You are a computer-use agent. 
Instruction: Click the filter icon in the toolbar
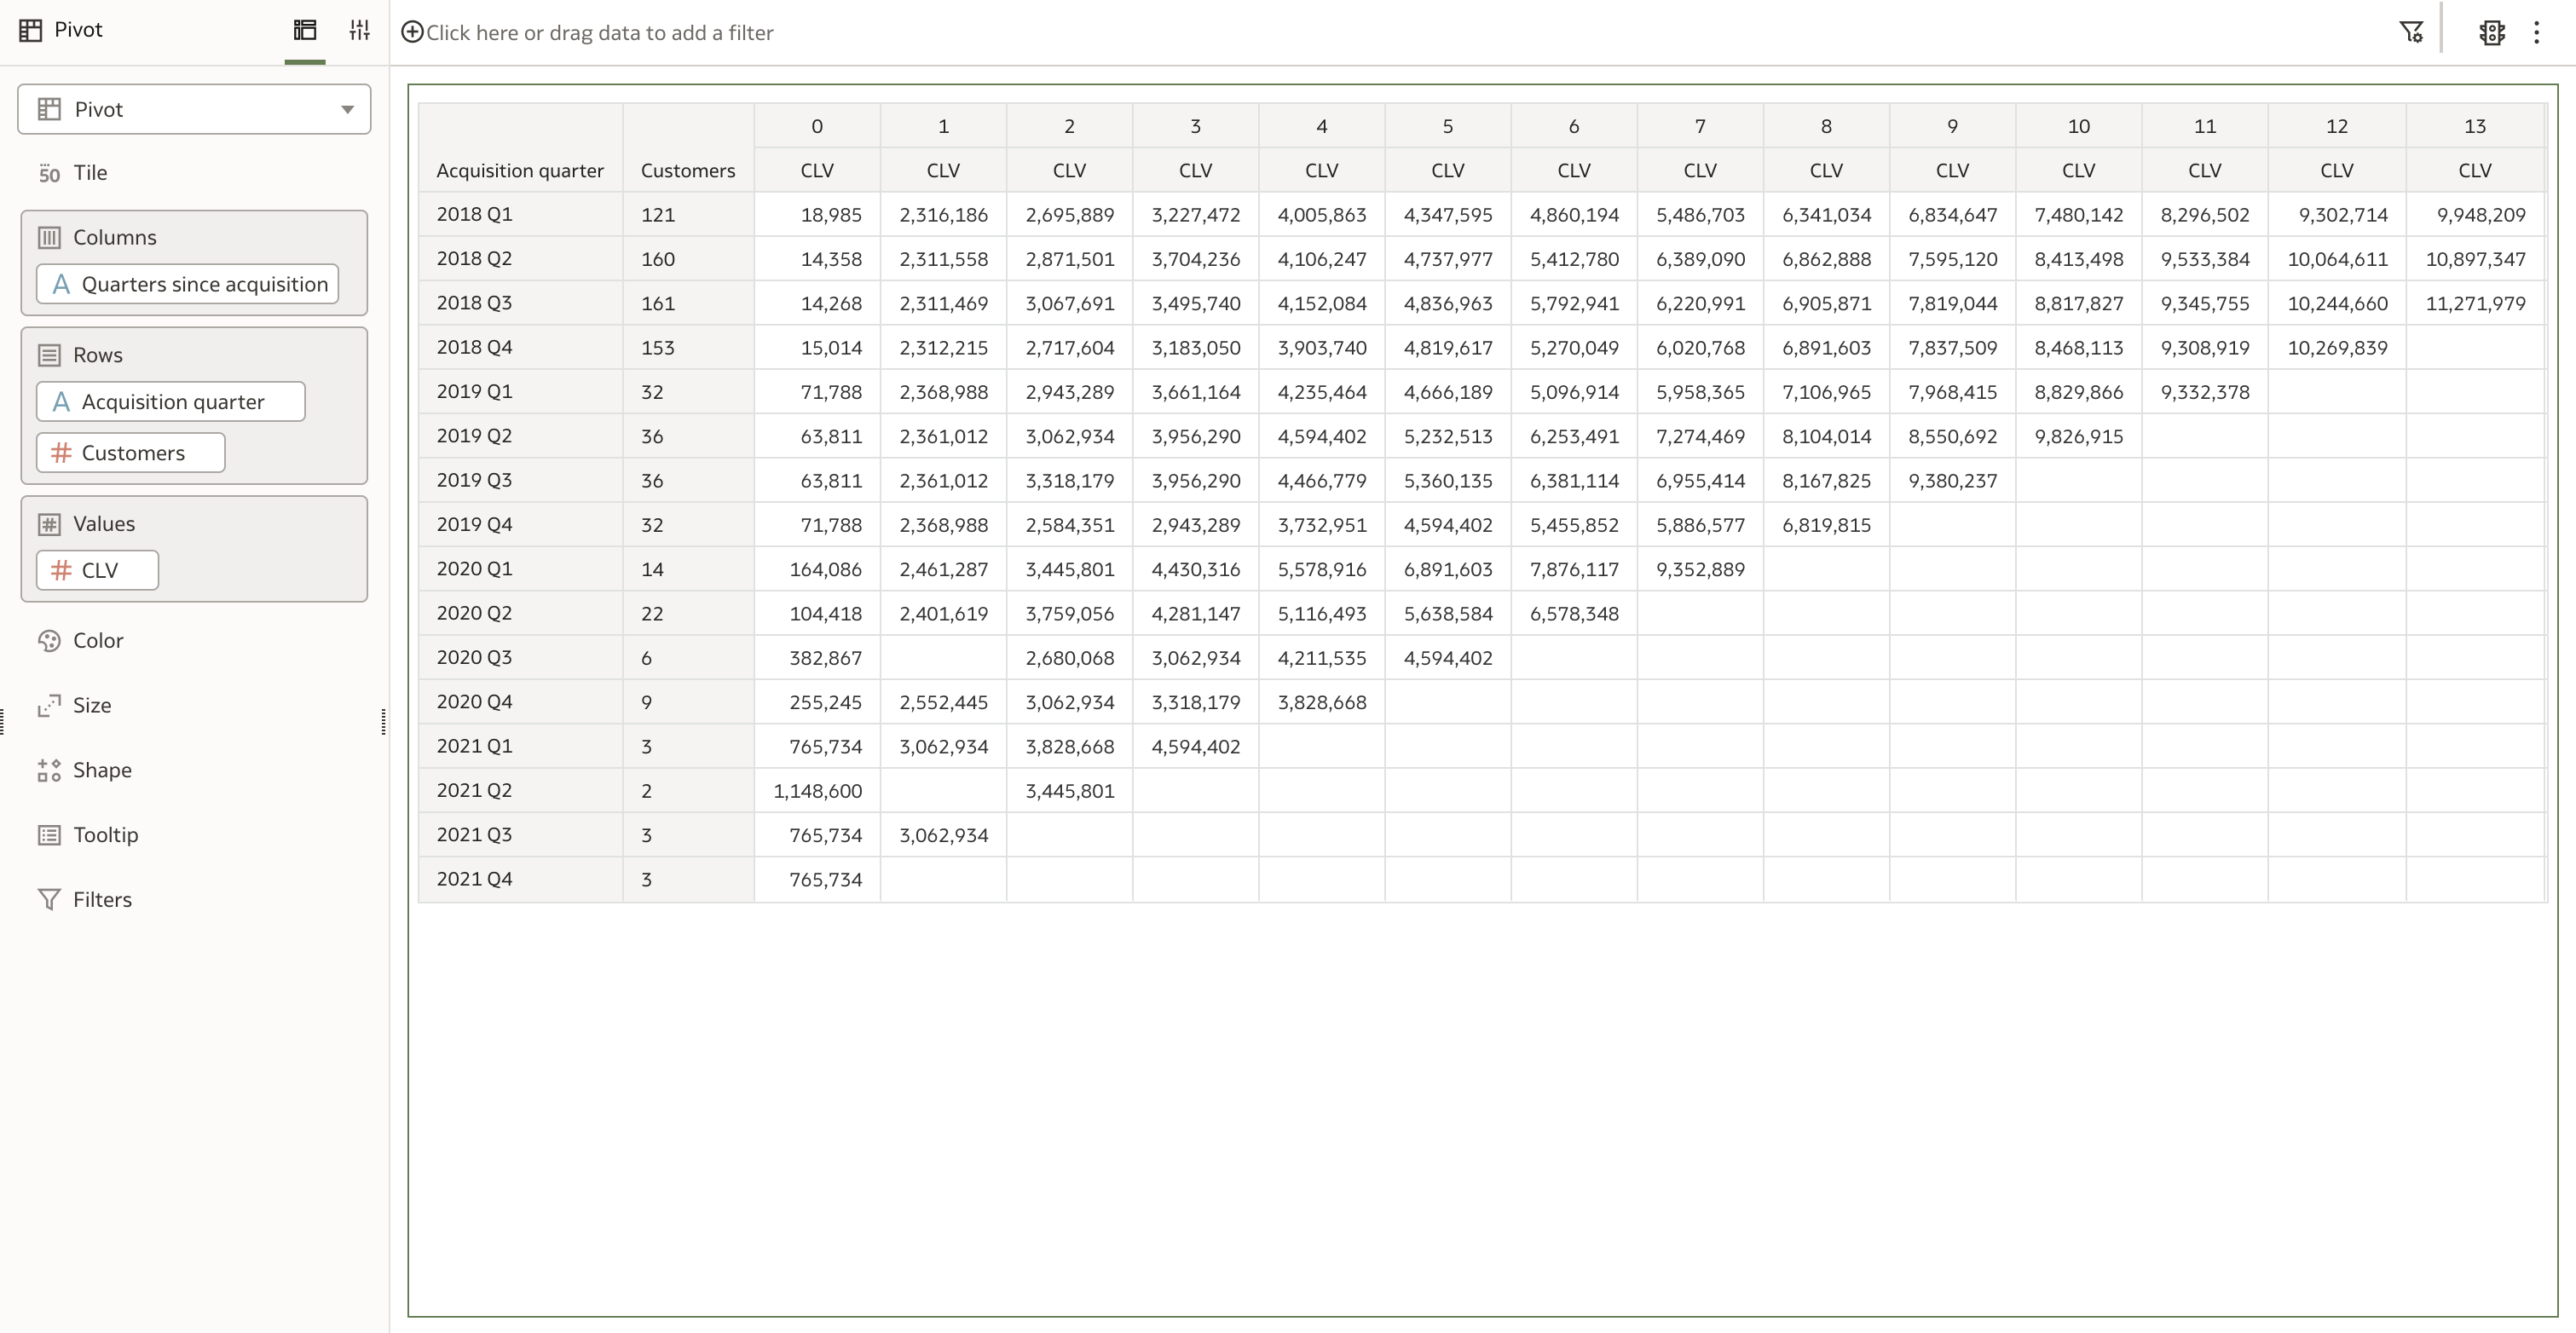coord(2410,31)
